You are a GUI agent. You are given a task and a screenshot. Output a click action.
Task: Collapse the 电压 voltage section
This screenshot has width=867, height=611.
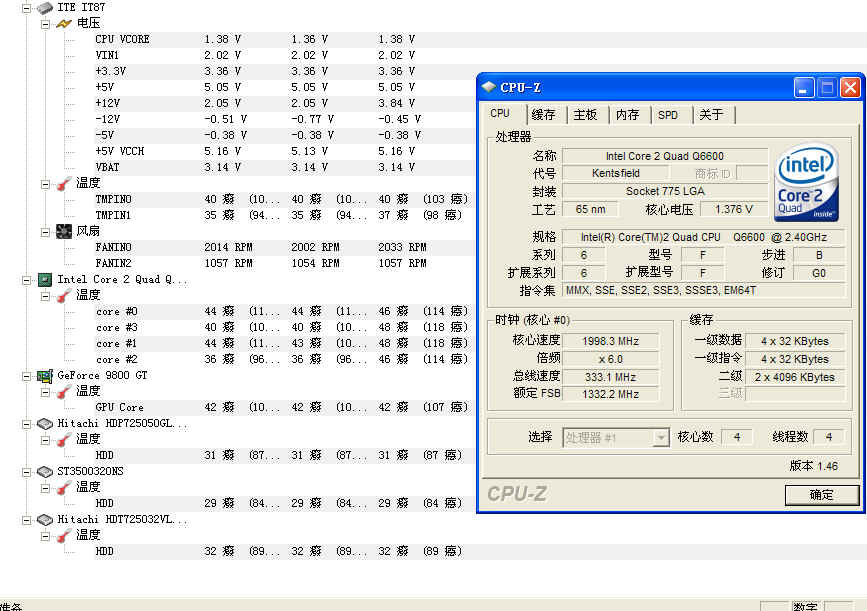click(45, 24)
